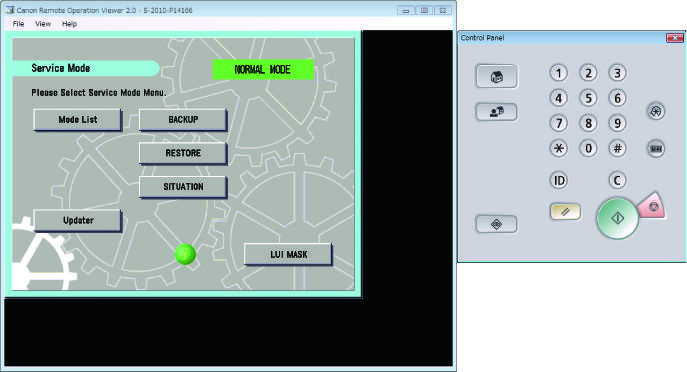The image size is (687, 372).
Task: Select the Mode List button
Action: (78, 120)
